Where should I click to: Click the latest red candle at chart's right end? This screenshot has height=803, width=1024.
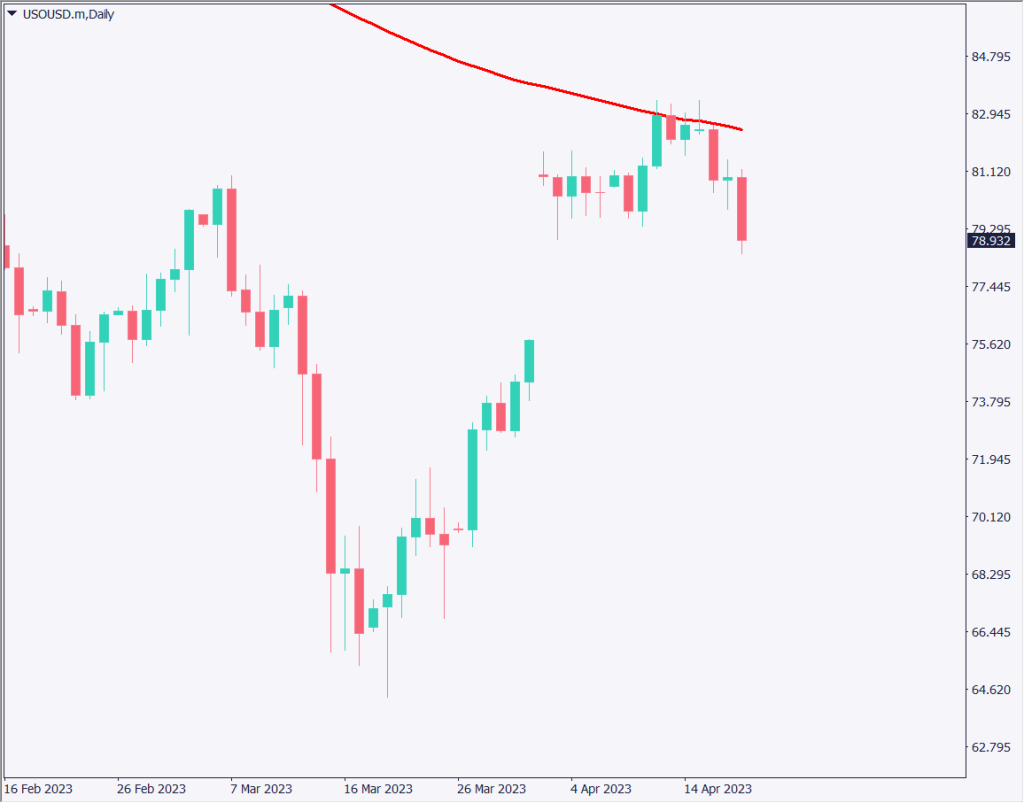pos(742,208)
